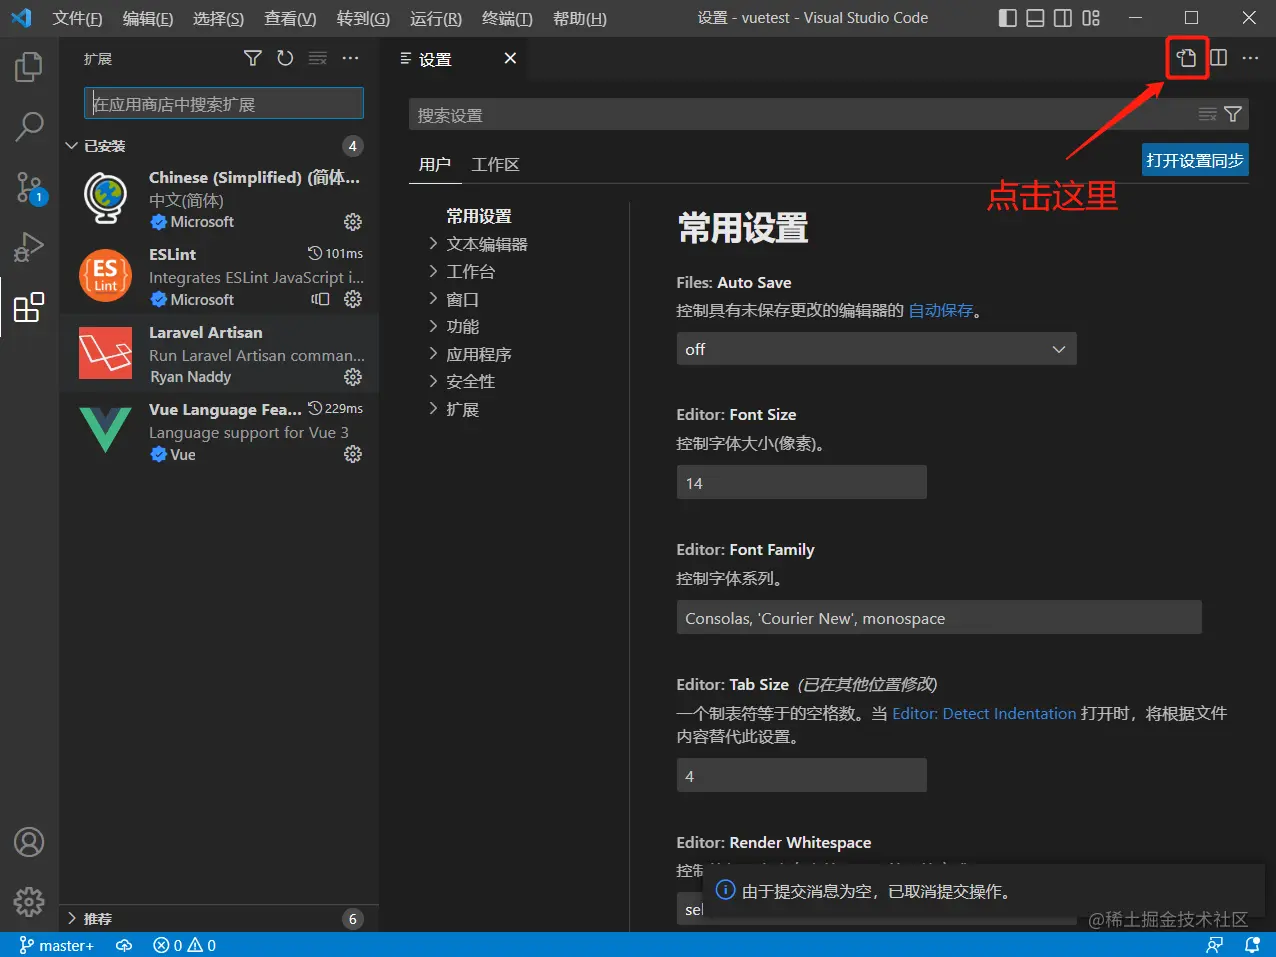The image size is (1276, 957).
Task: Open editor more actions ellipsis
Action: [1251, 58]
